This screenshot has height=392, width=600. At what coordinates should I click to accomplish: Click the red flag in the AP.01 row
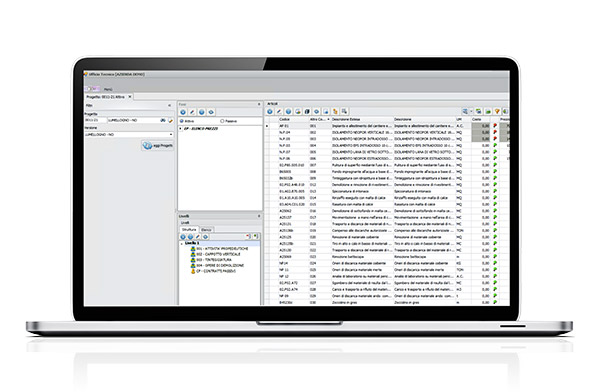pyautogui.click(x=495, y=126)
